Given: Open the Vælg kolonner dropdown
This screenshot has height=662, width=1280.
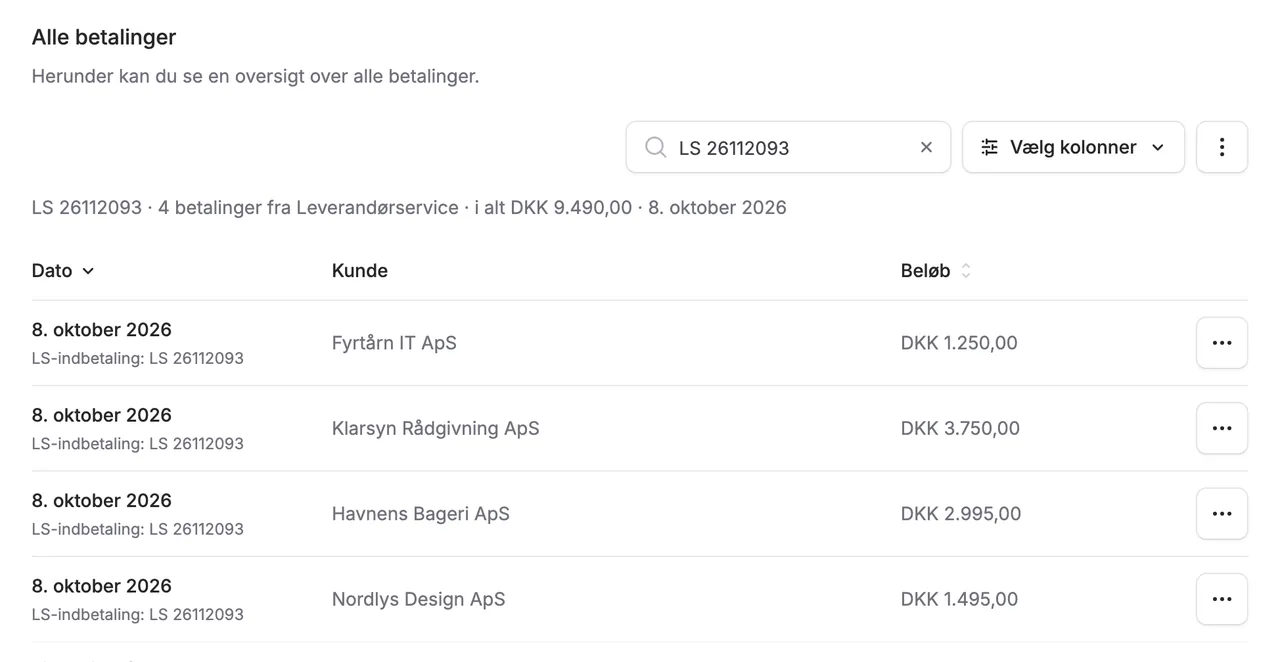Looking at the screenshot, I should click(x=1073, y=147).
